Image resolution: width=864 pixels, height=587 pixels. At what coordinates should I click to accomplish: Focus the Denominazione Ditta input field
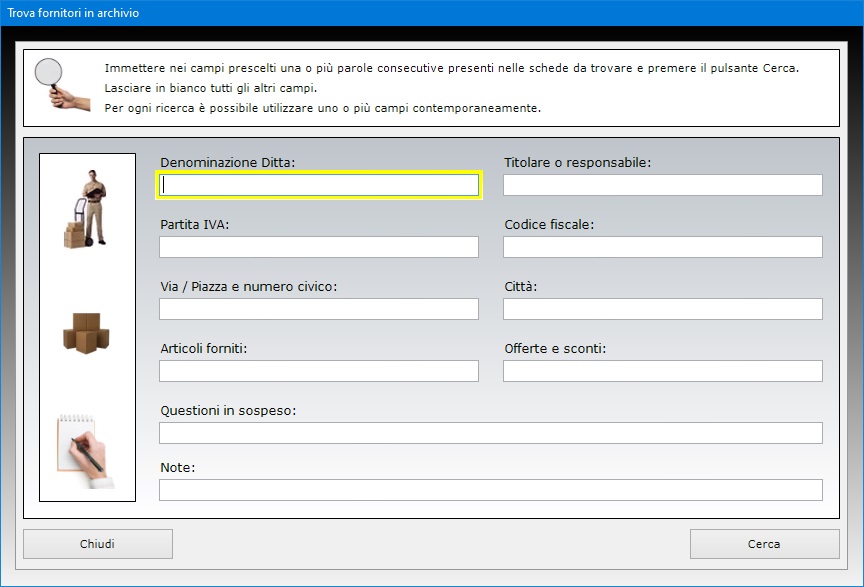(319, 185)
